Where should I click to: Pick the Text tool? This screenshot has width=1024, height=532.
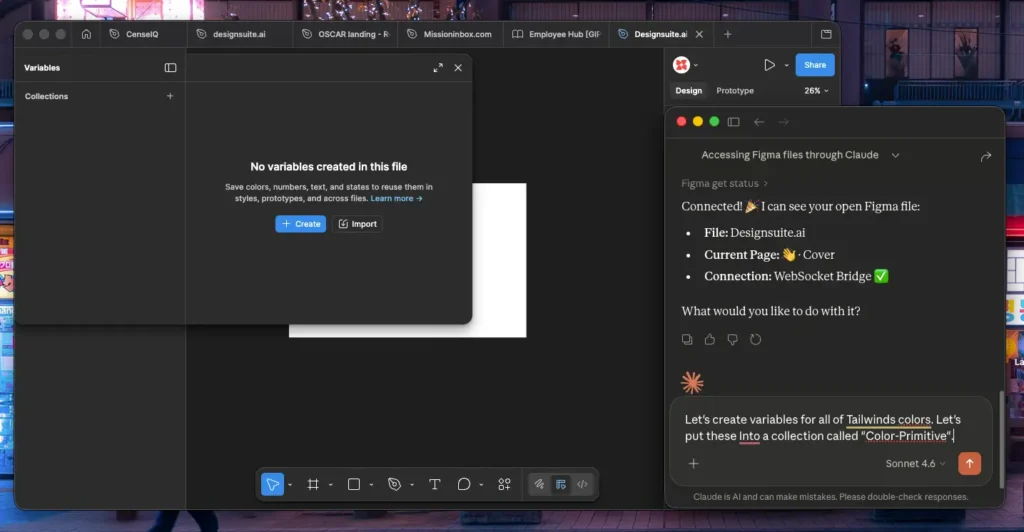click(x=434, y=484)
